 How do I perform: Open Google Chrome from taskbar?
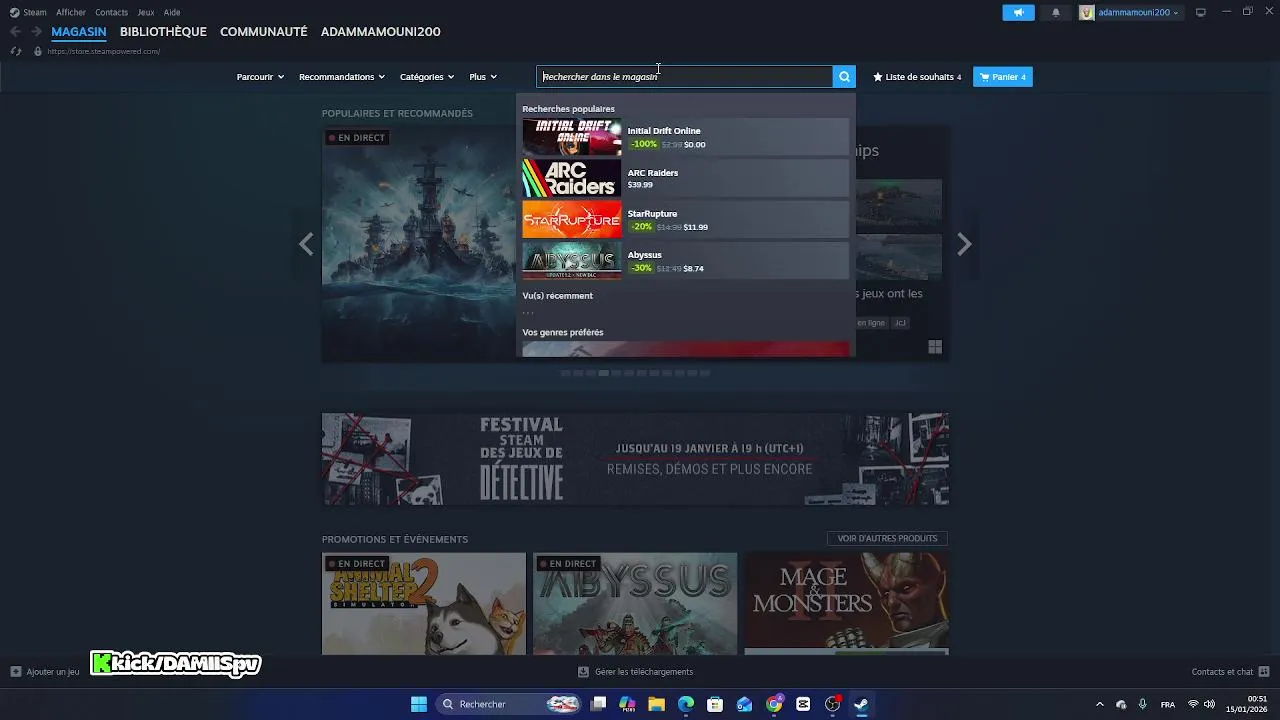click(774, 704)
